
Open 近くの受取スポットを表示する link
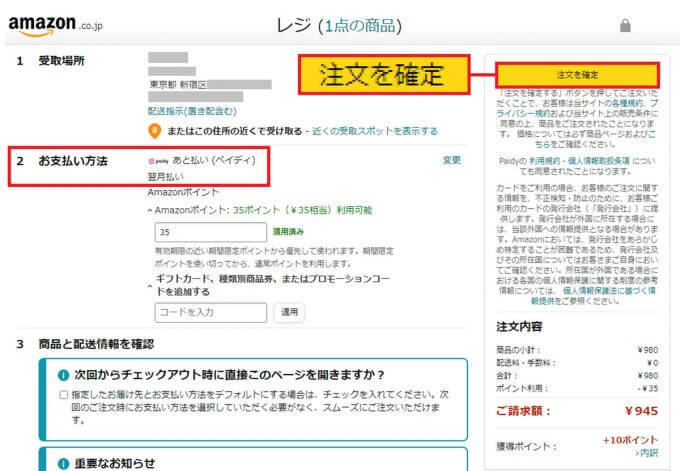[x=375, y=131]
